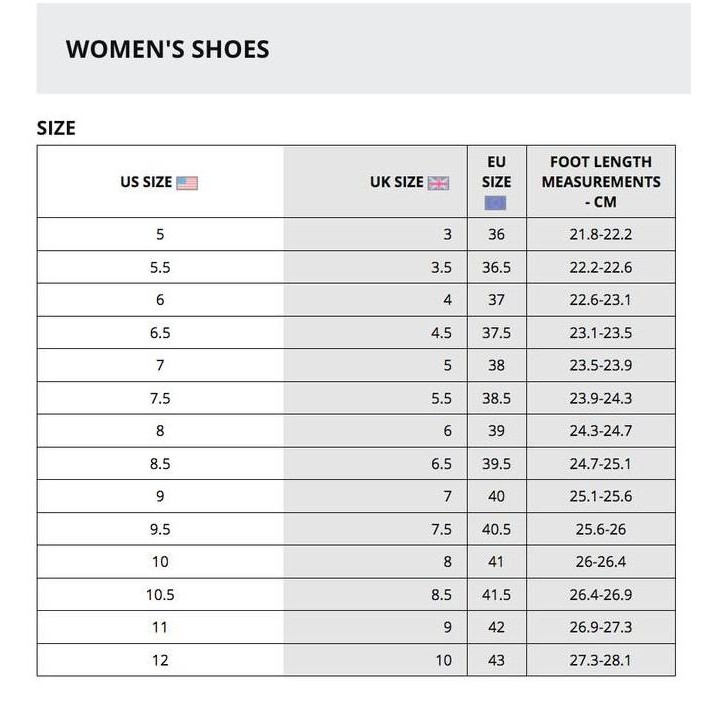Click the EU flag icon
The width and height of the screenshot is (710, 710).
(x=496, y=203)
